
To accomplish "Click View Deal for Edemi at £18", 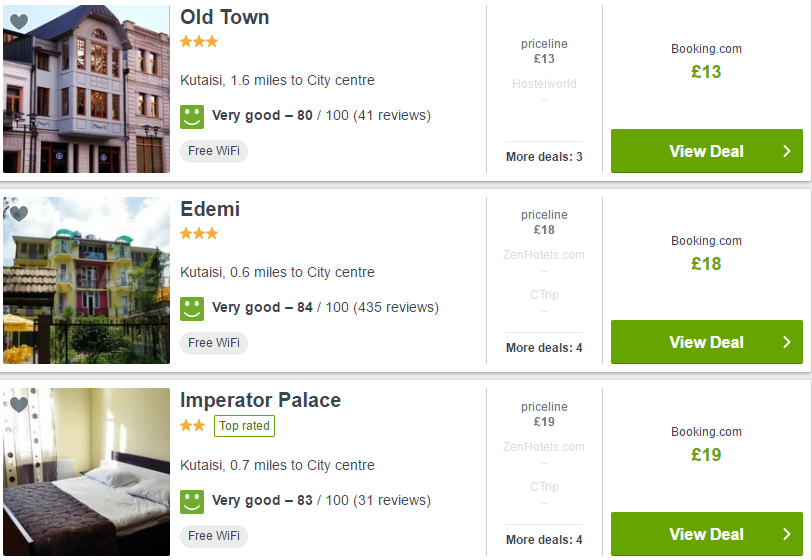I will tap(707, 342).
